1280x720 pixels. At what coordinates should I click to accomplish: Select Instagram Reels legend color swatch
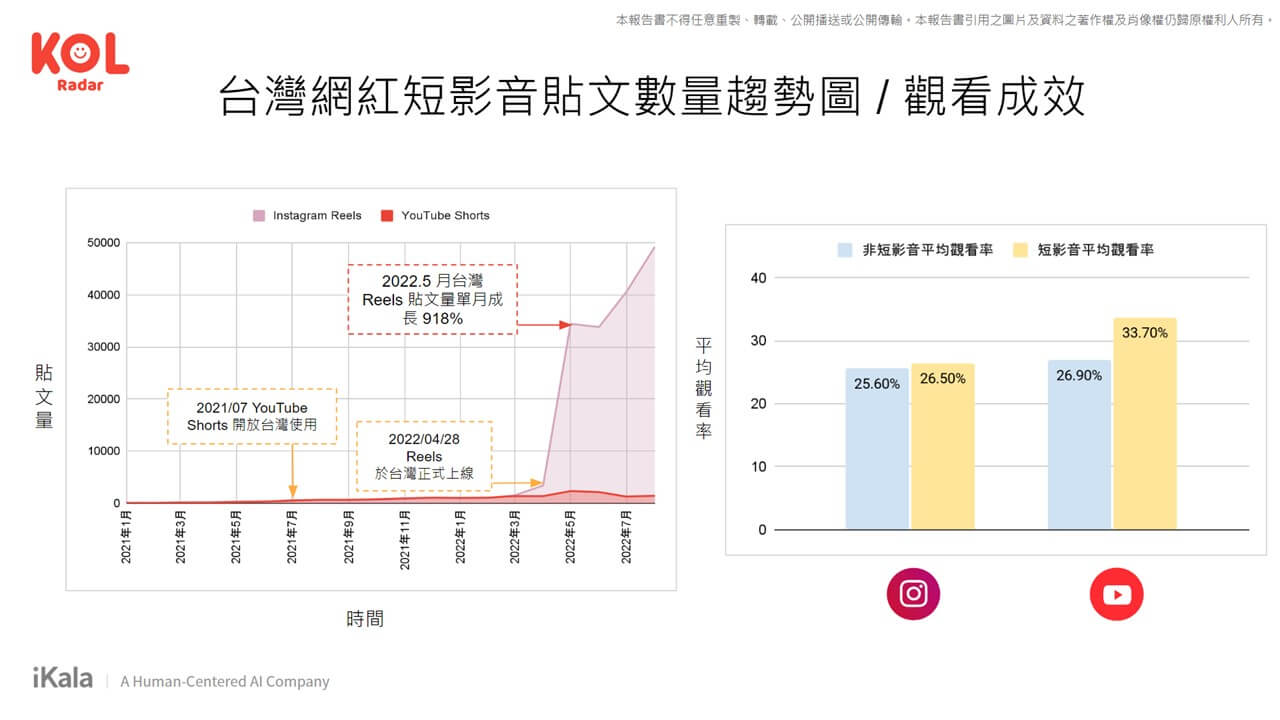[259, 215]
